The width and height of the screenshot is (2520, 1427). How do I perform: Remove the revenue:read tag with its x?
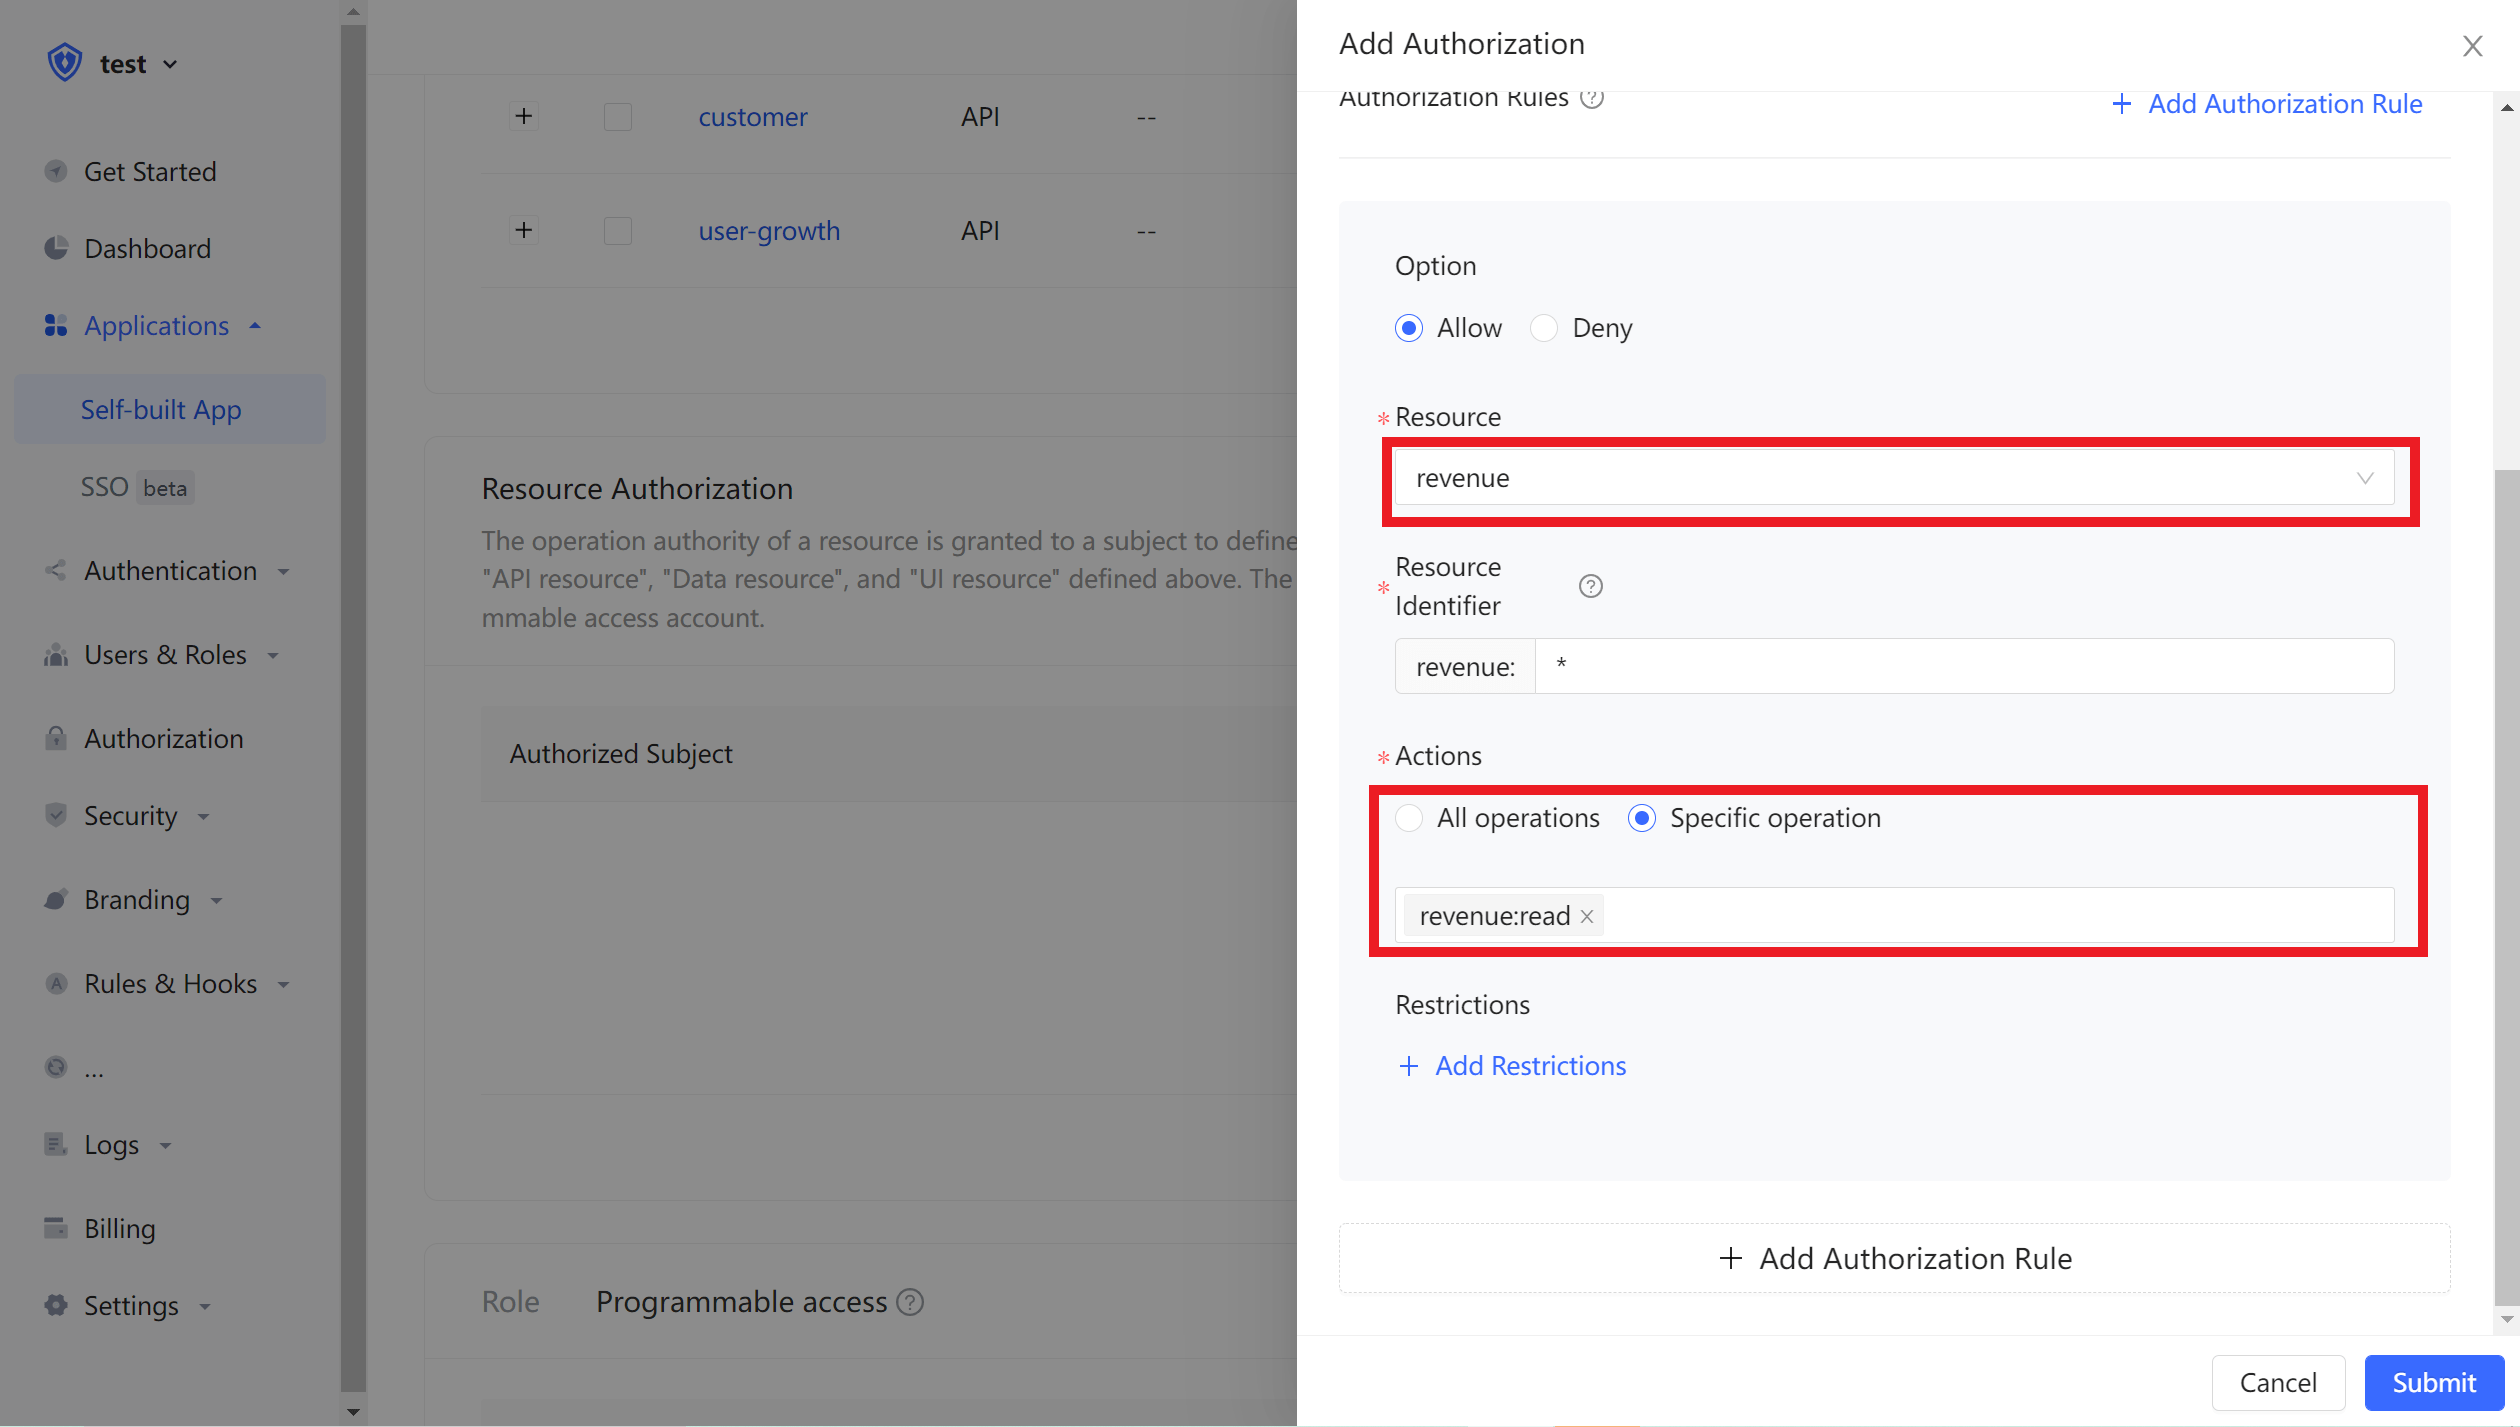[x=1587, y=916]
